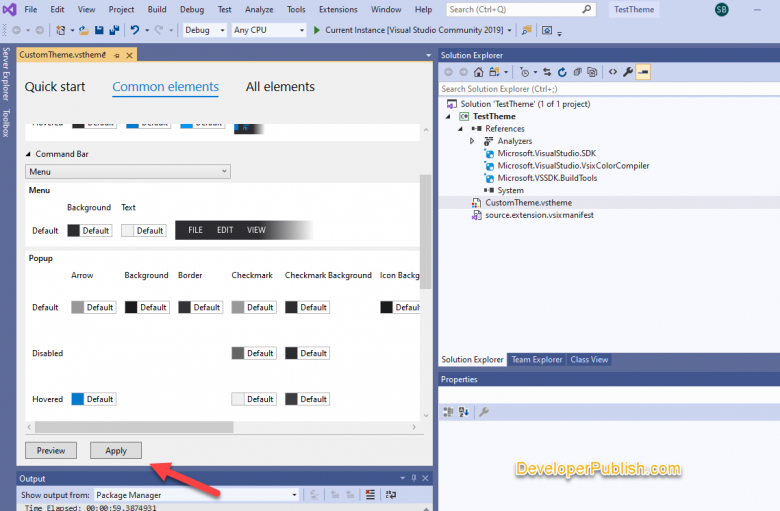Image resolution: width=780 pixels, height=511 pixels.
Task: Refresh the Solution Explorer
Action: pos(562,72)
